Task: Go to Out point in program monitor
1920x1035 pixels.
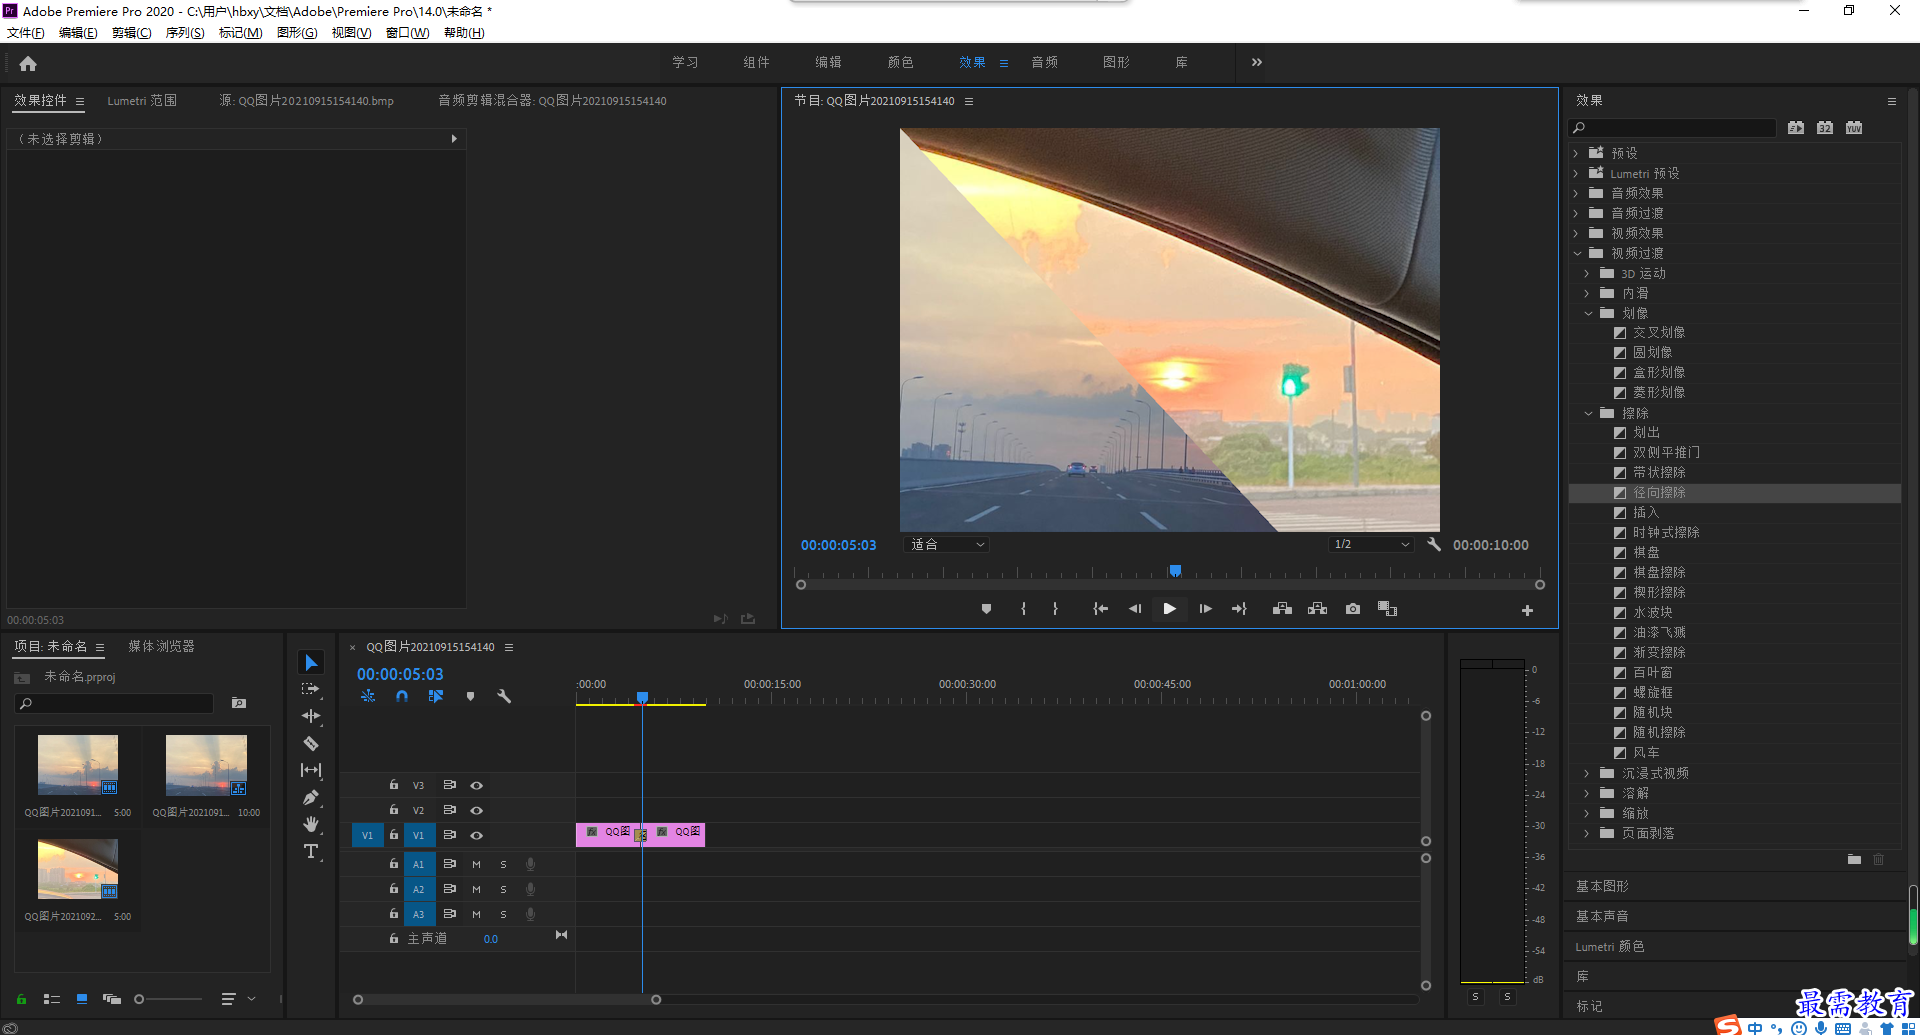Action: pyautogui.click(x=1239, y=609)
